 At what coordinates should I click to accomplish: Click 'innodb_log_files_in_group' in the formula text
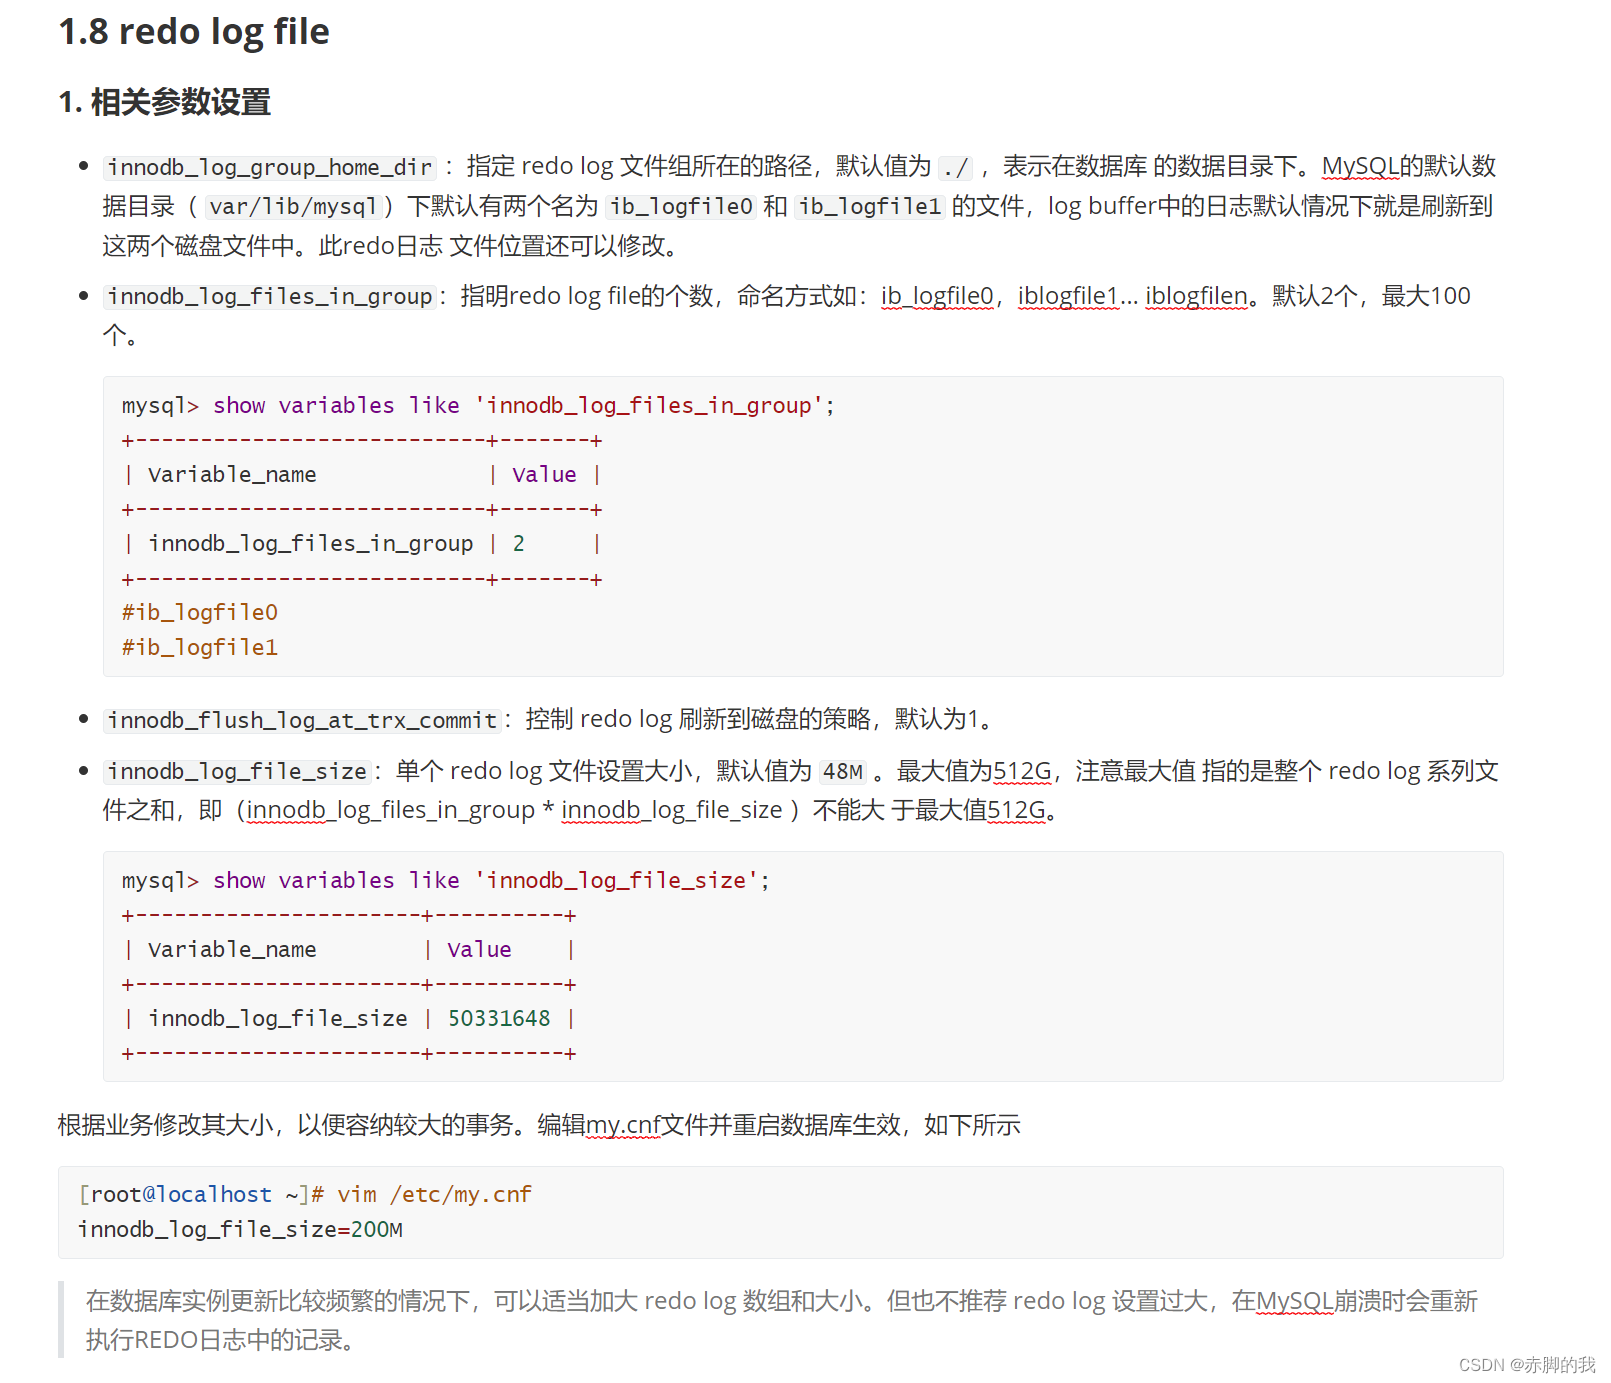[391, 811]
